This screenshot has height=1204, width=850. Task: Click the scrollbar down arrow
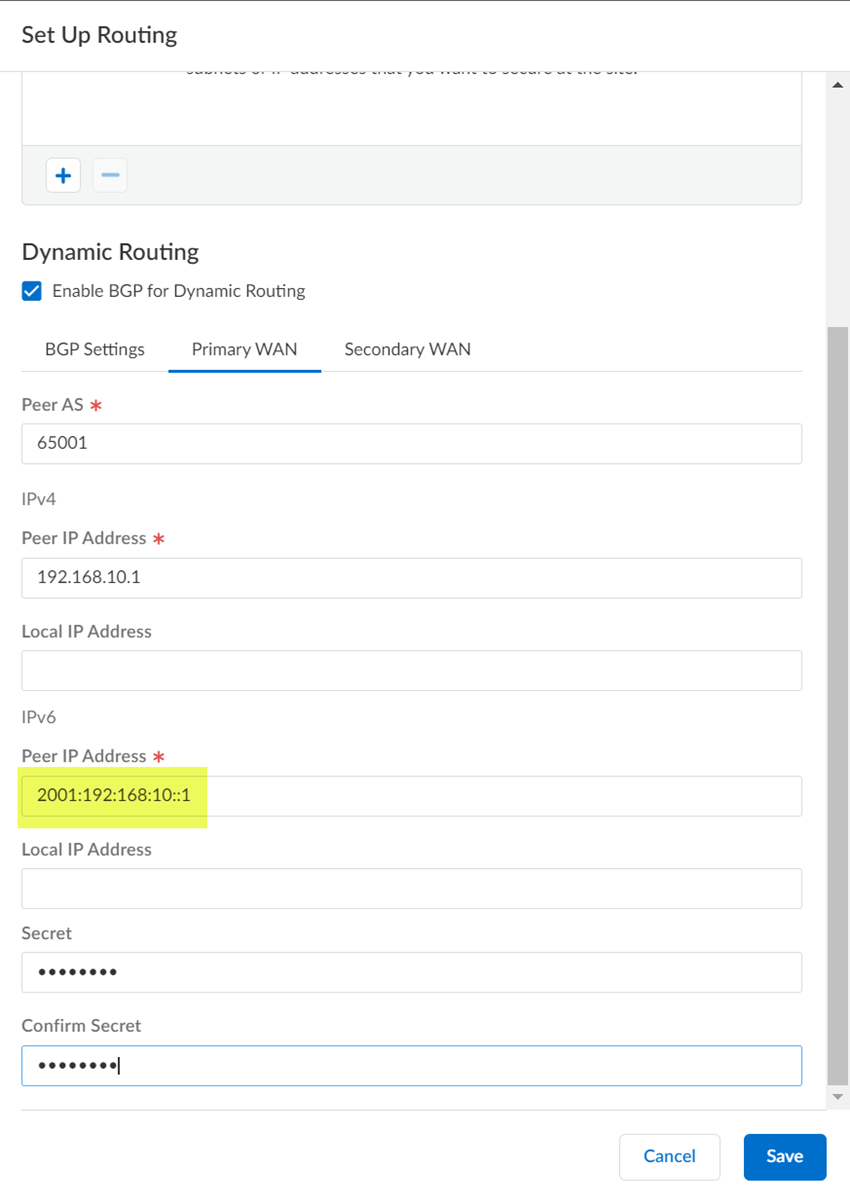(x=838, y=1097)
